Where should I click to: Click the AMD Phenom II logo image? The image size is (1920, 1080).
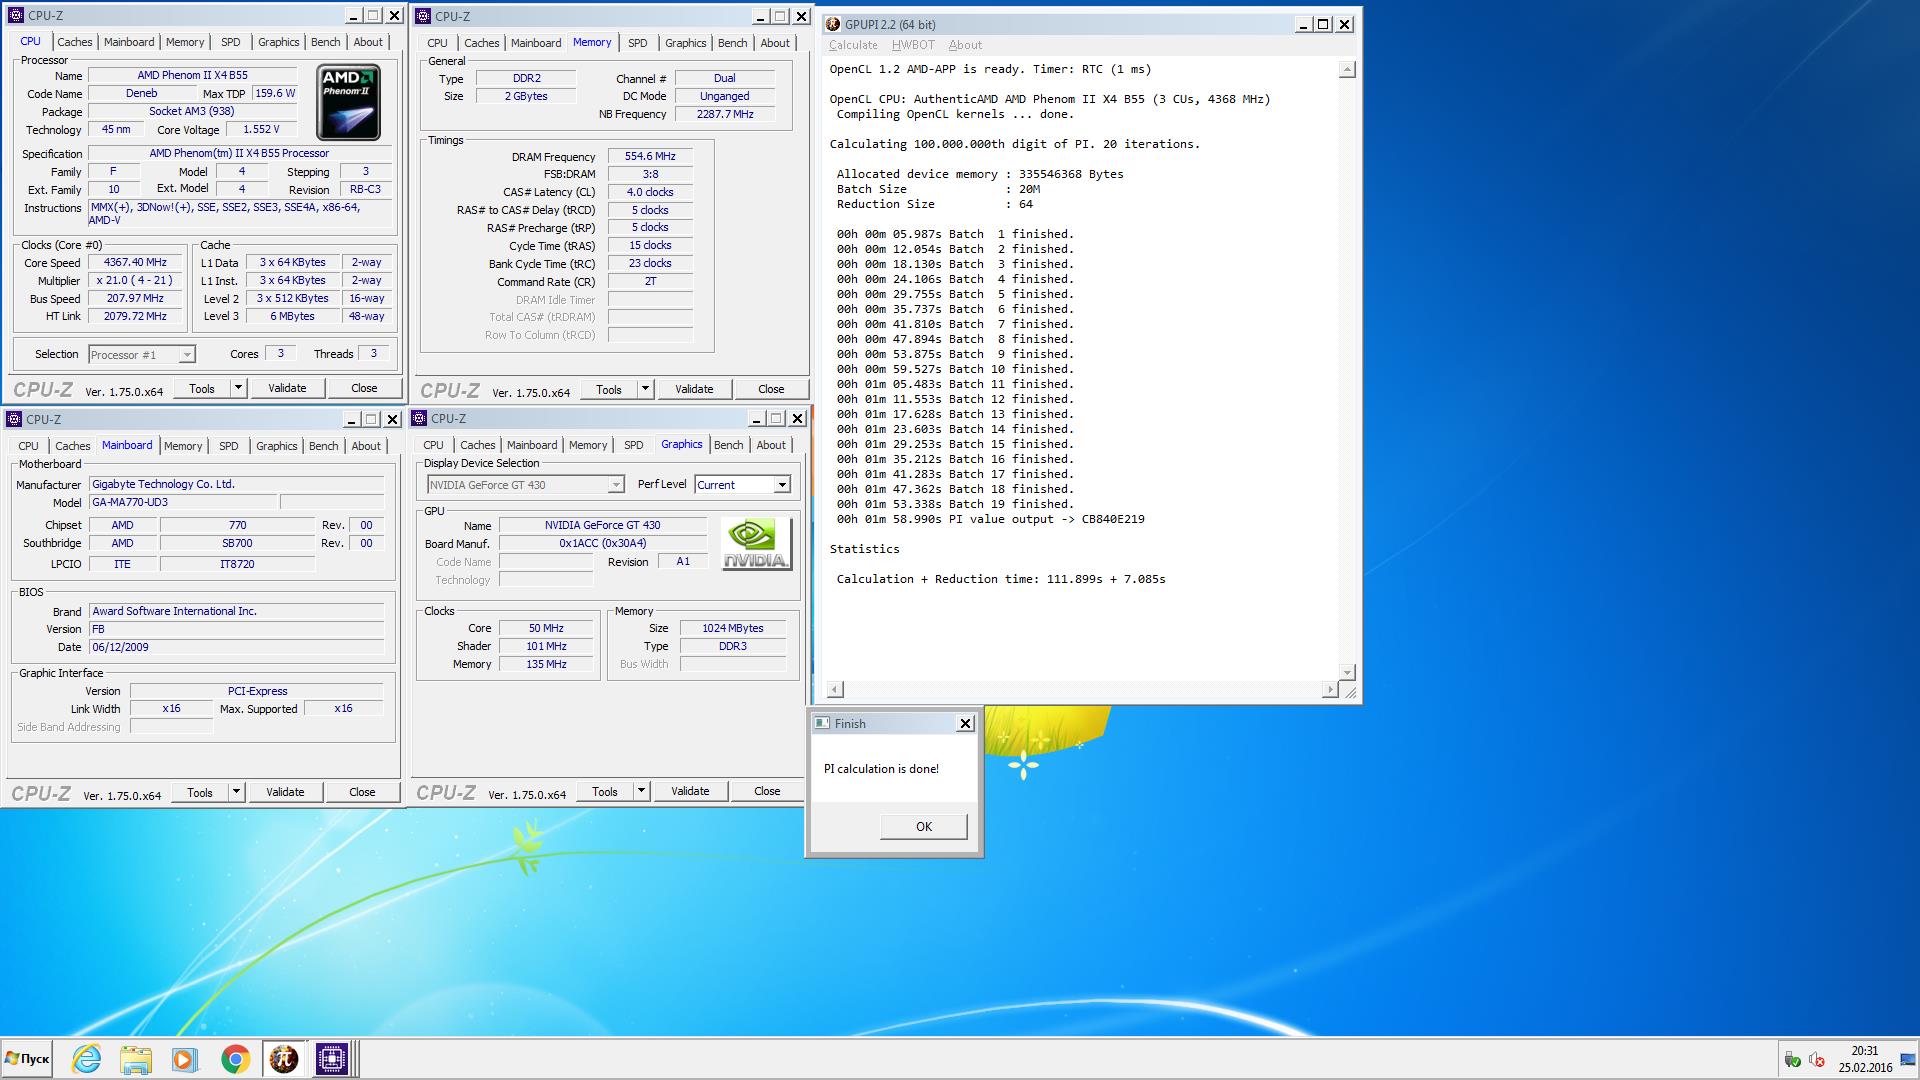pos(348,102)
